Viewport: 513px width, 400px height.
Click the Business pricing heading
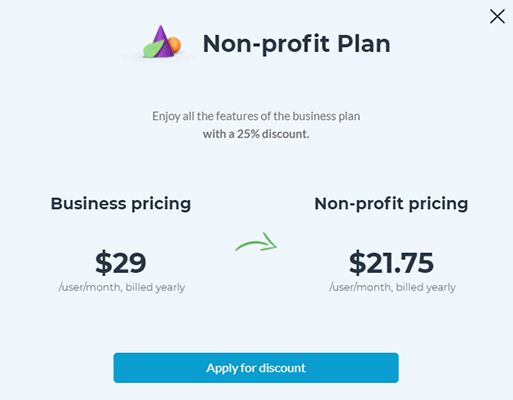pyautogui.click(x=121, y=204)
